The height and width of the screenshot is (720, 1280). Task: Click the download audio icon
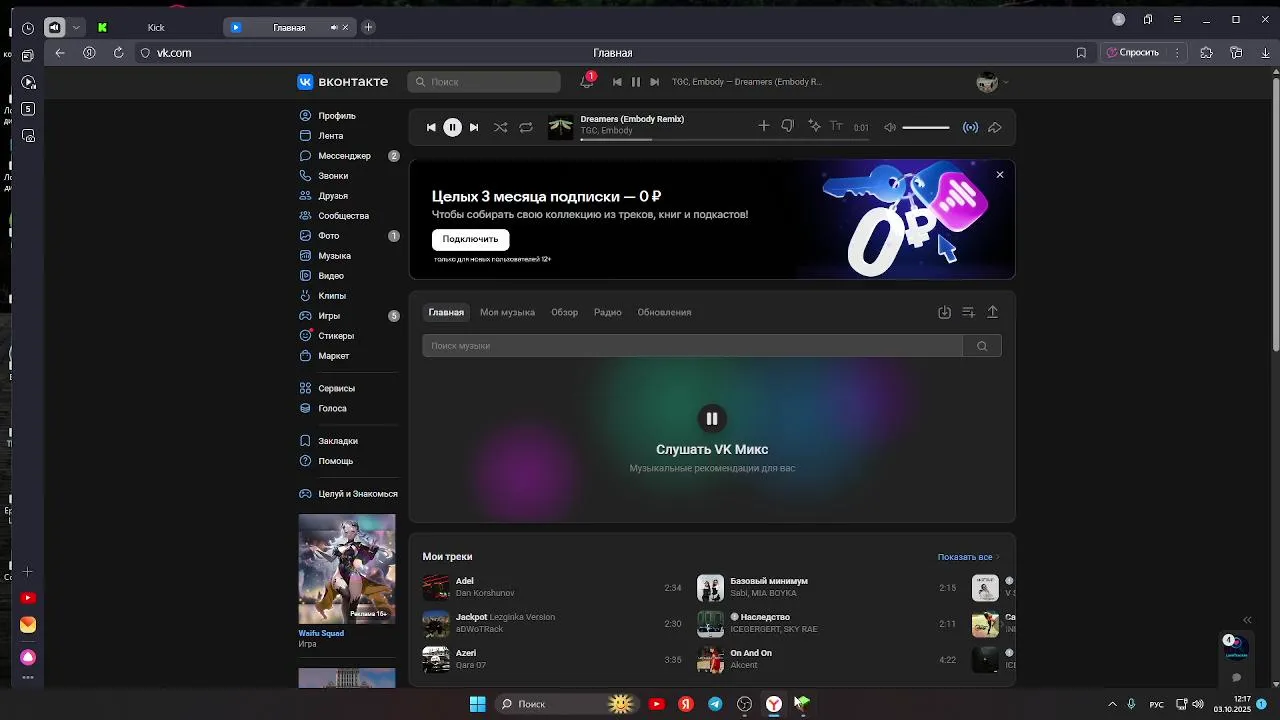pyautogui.click(x=944, y=312)
